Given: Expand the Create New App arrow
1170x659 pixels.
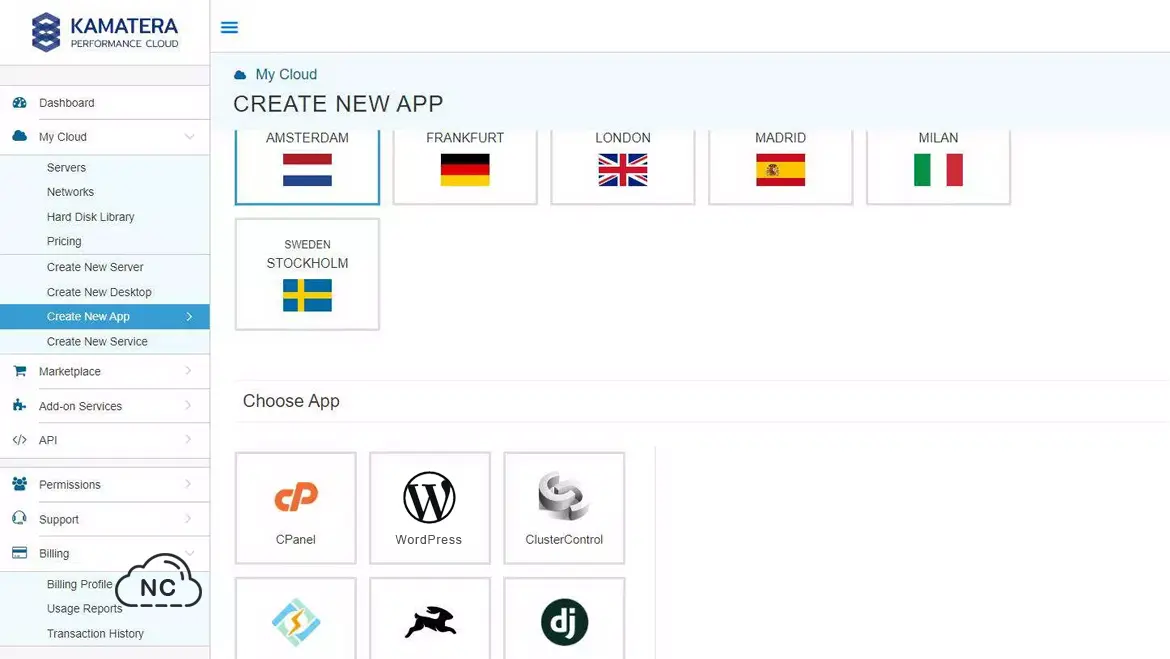Looking at the screenshot, I should tap(190, 316).
